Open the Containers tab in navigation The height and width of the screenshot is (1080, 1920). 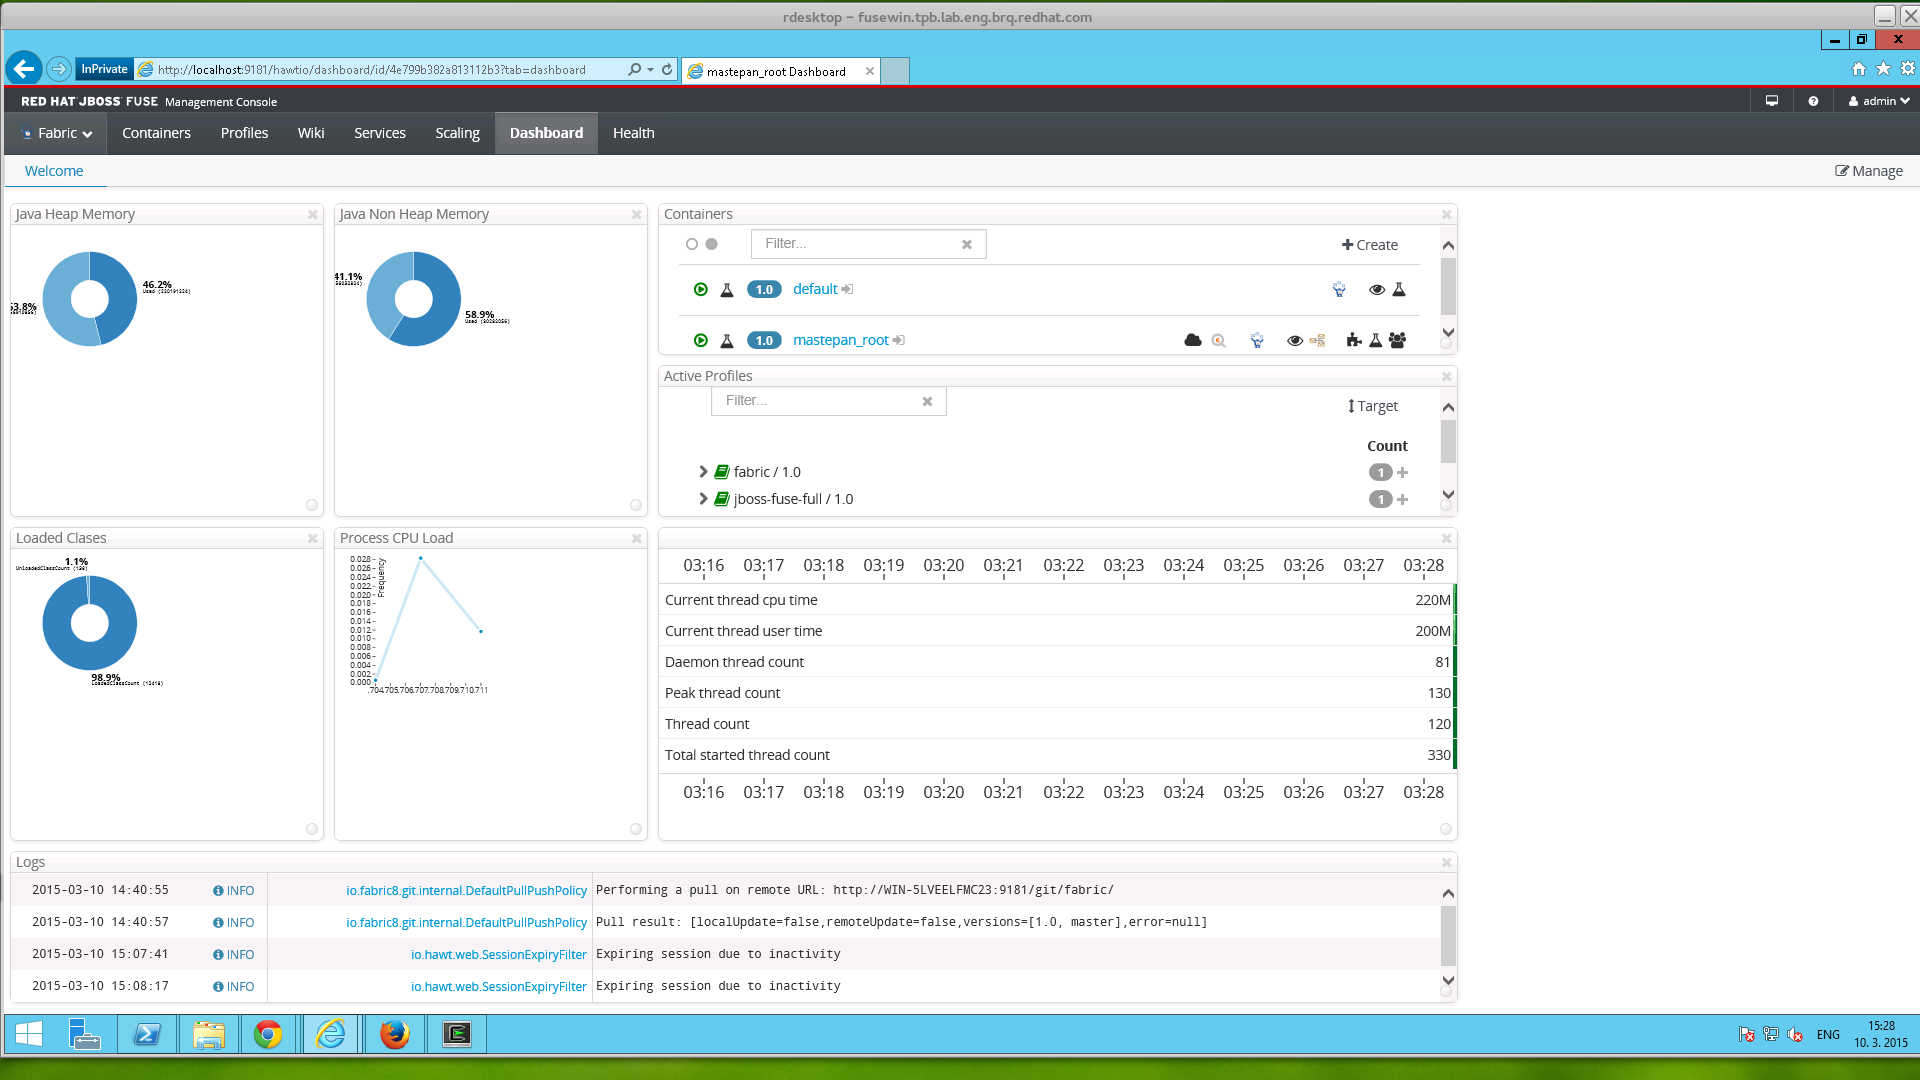coord(156,133)
